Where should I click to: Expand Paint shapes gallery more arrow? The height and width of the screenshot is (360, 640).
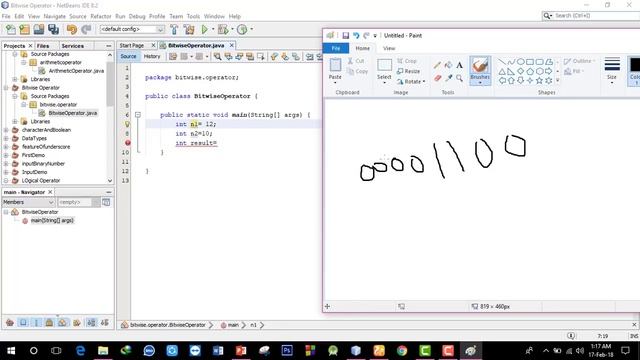tap(558, 80)
